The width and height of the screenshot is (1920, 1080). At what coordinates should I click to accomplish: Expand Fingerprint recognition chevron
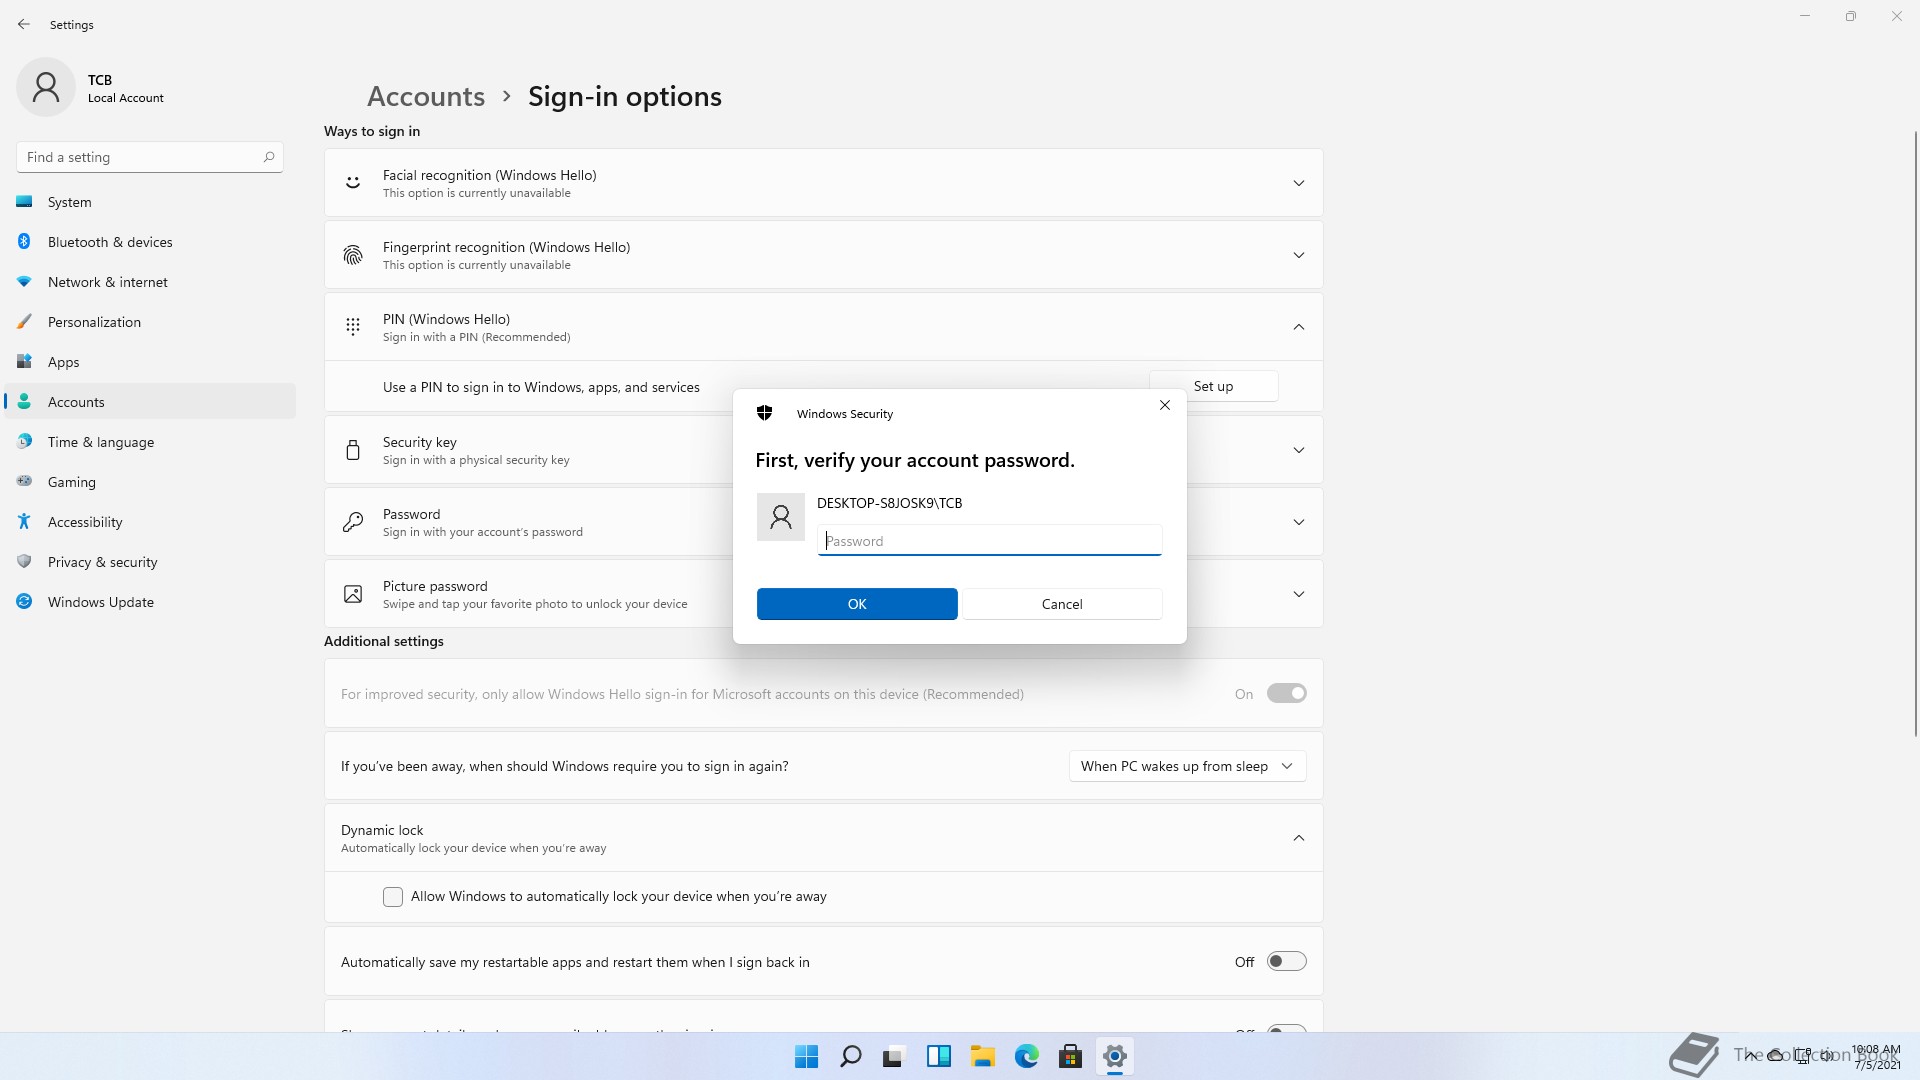pyautogui.click(x=1298, y=255)
